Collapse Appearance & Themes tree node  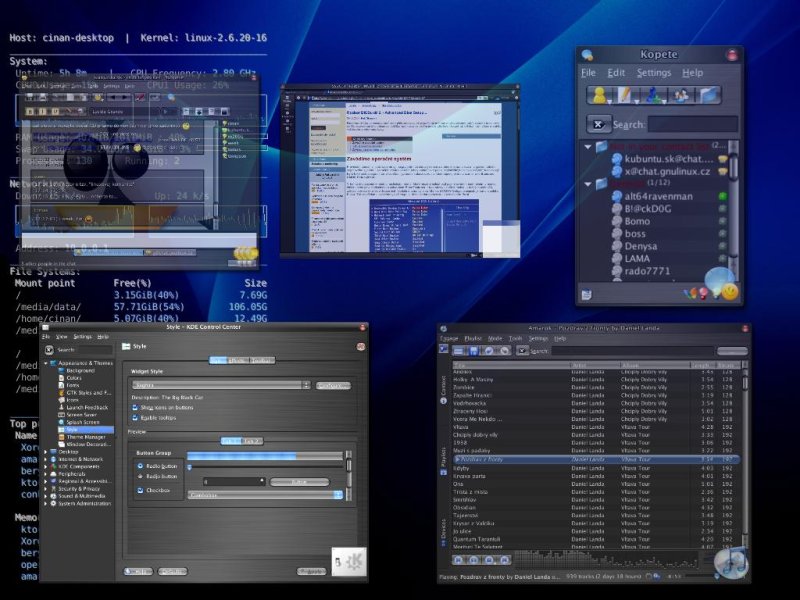coord(46,363)
